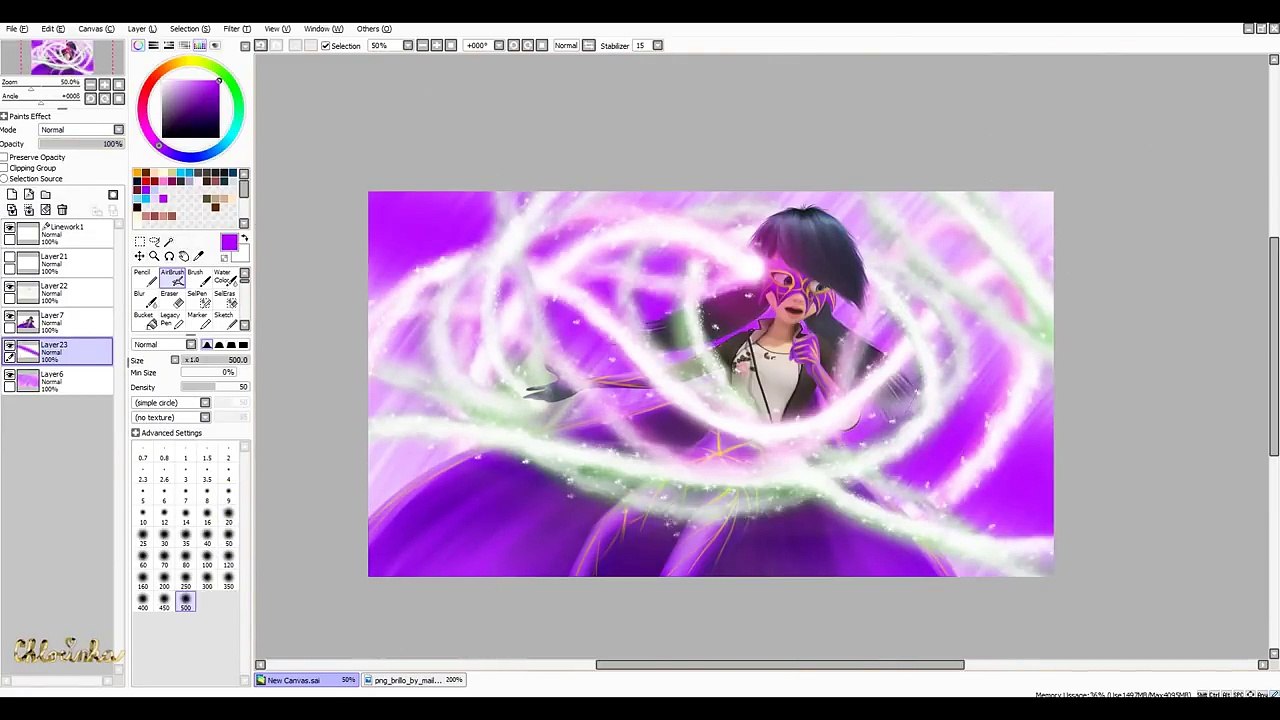This screenshot has width=1280, height=720.
Task: Open the simple circle brush shape dropdown
Action: tap(171, 403)
